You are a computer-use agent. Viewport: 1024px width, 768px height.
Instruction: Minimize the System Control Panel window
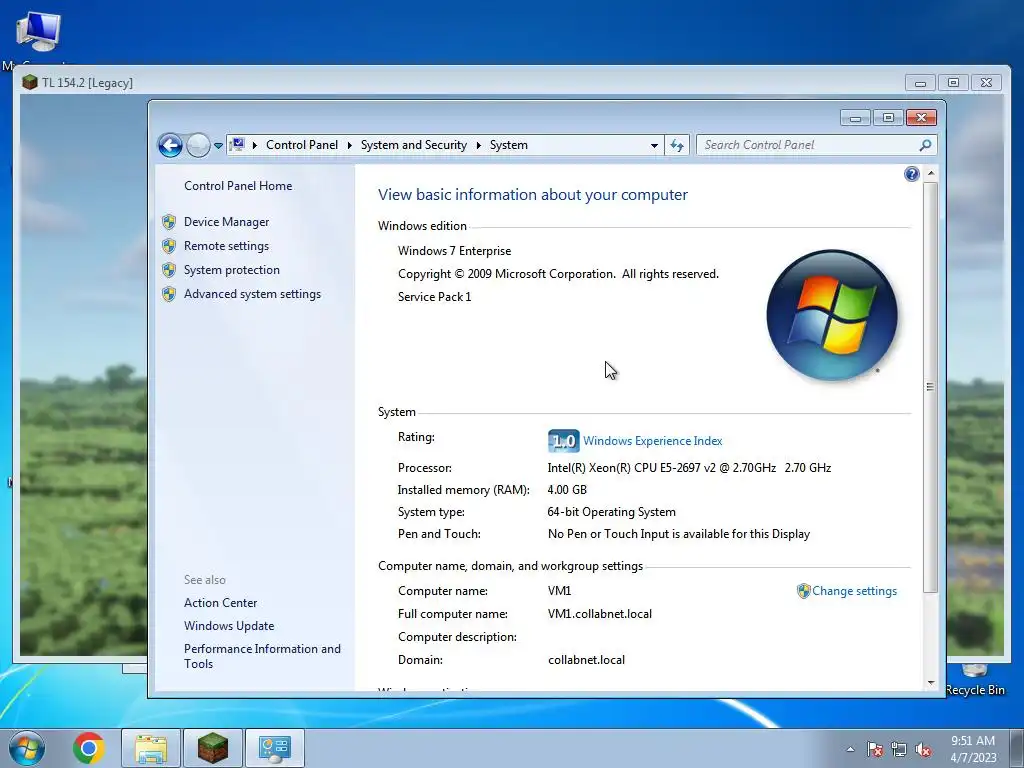point(856,118)
